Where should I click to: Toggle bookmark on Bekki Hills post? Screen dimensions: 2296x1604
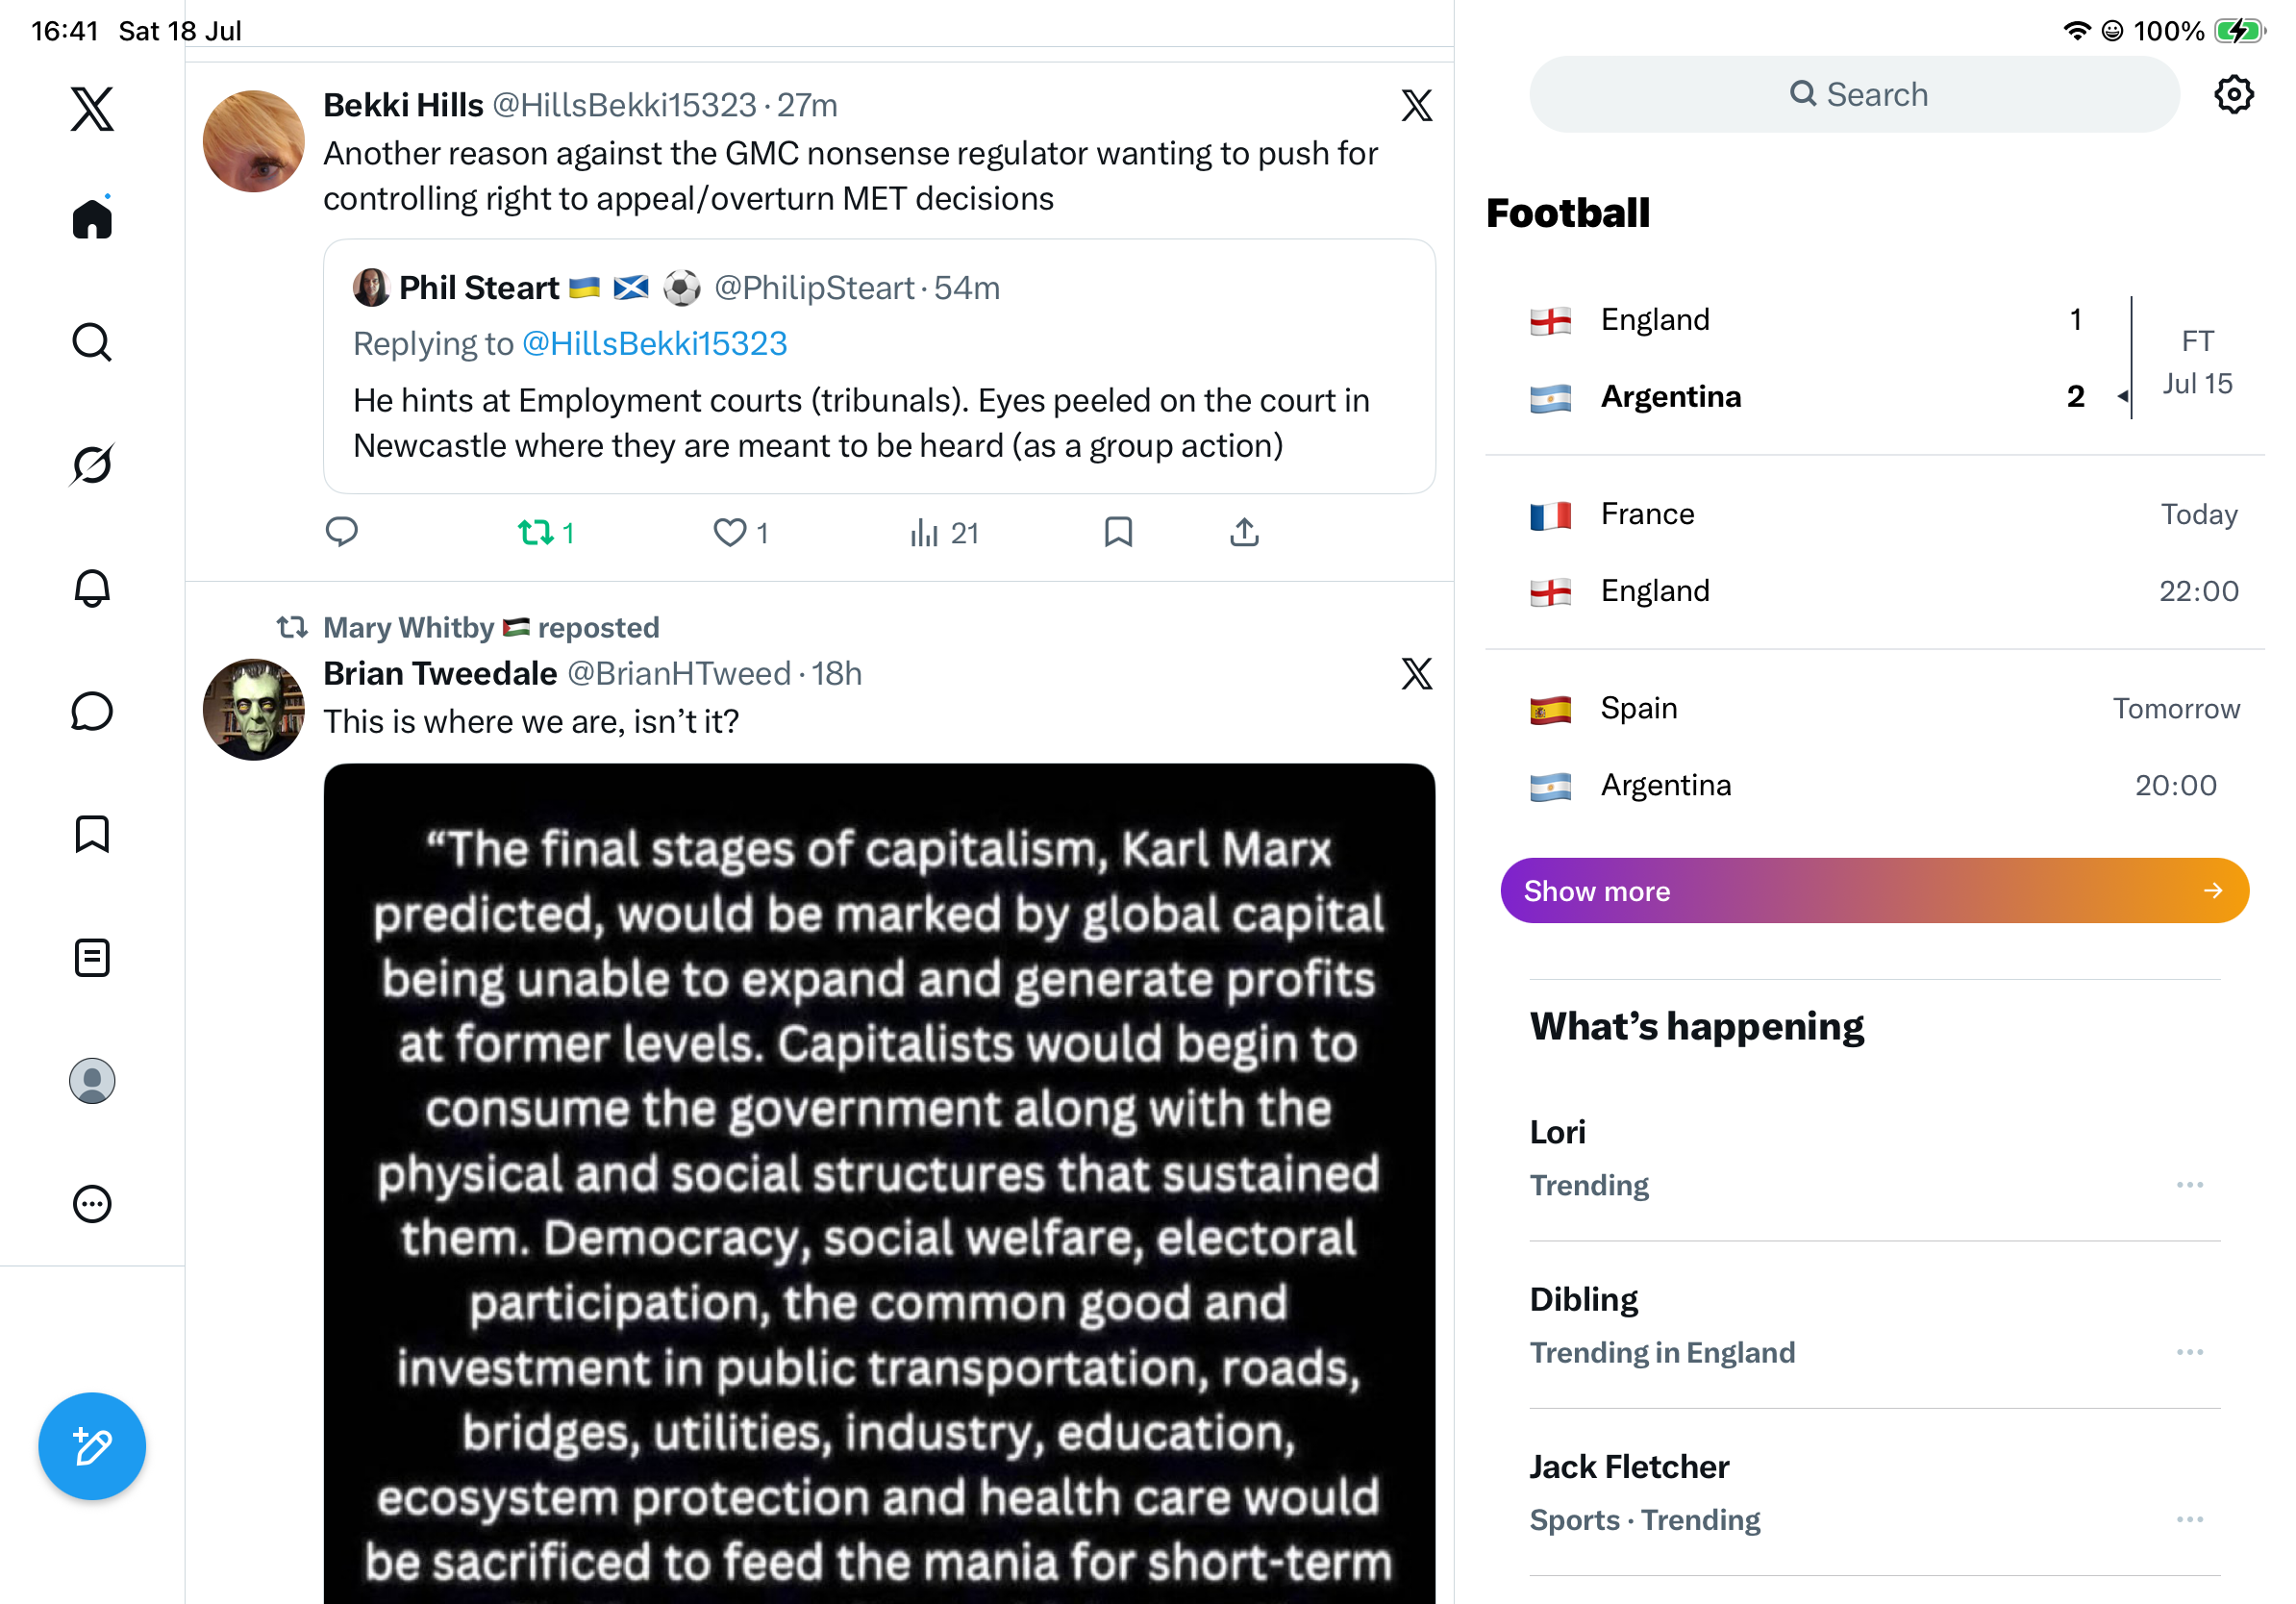pos(1118,532)
